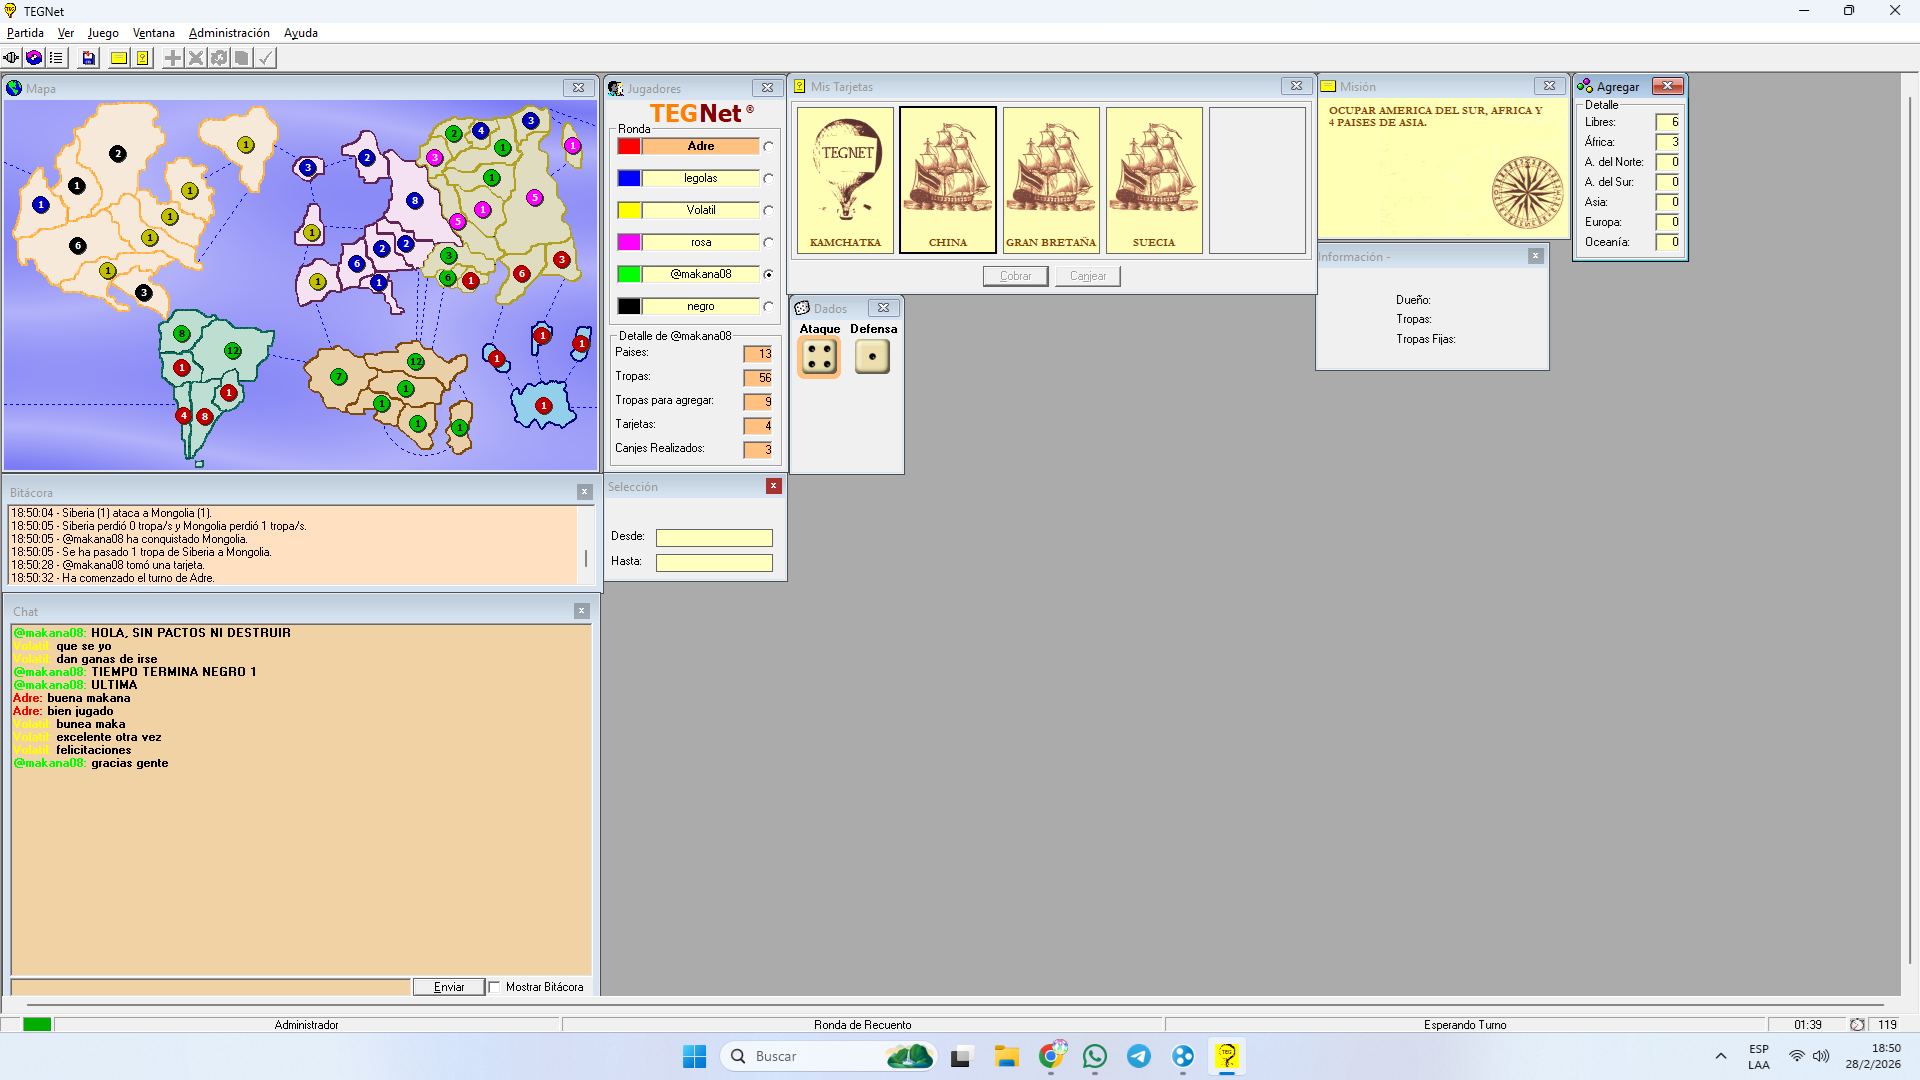The height and width of the screenshot is (1080, 1920).
Task: Select the radio button for legolas
Action: click(x=768, y=178)
